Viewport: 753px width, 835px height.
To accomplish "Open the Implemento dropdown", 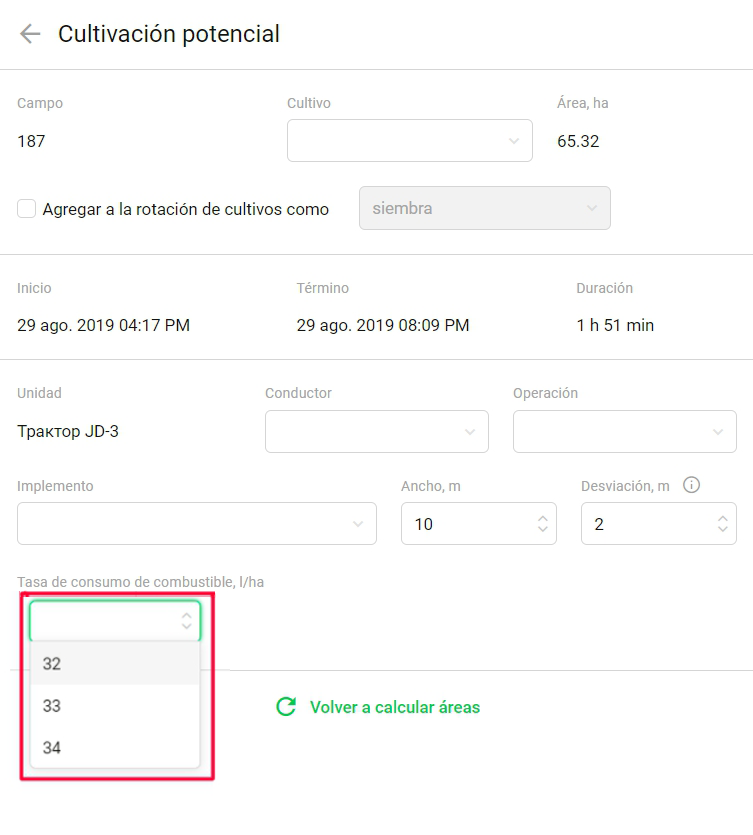I will [x=197, y=523].
